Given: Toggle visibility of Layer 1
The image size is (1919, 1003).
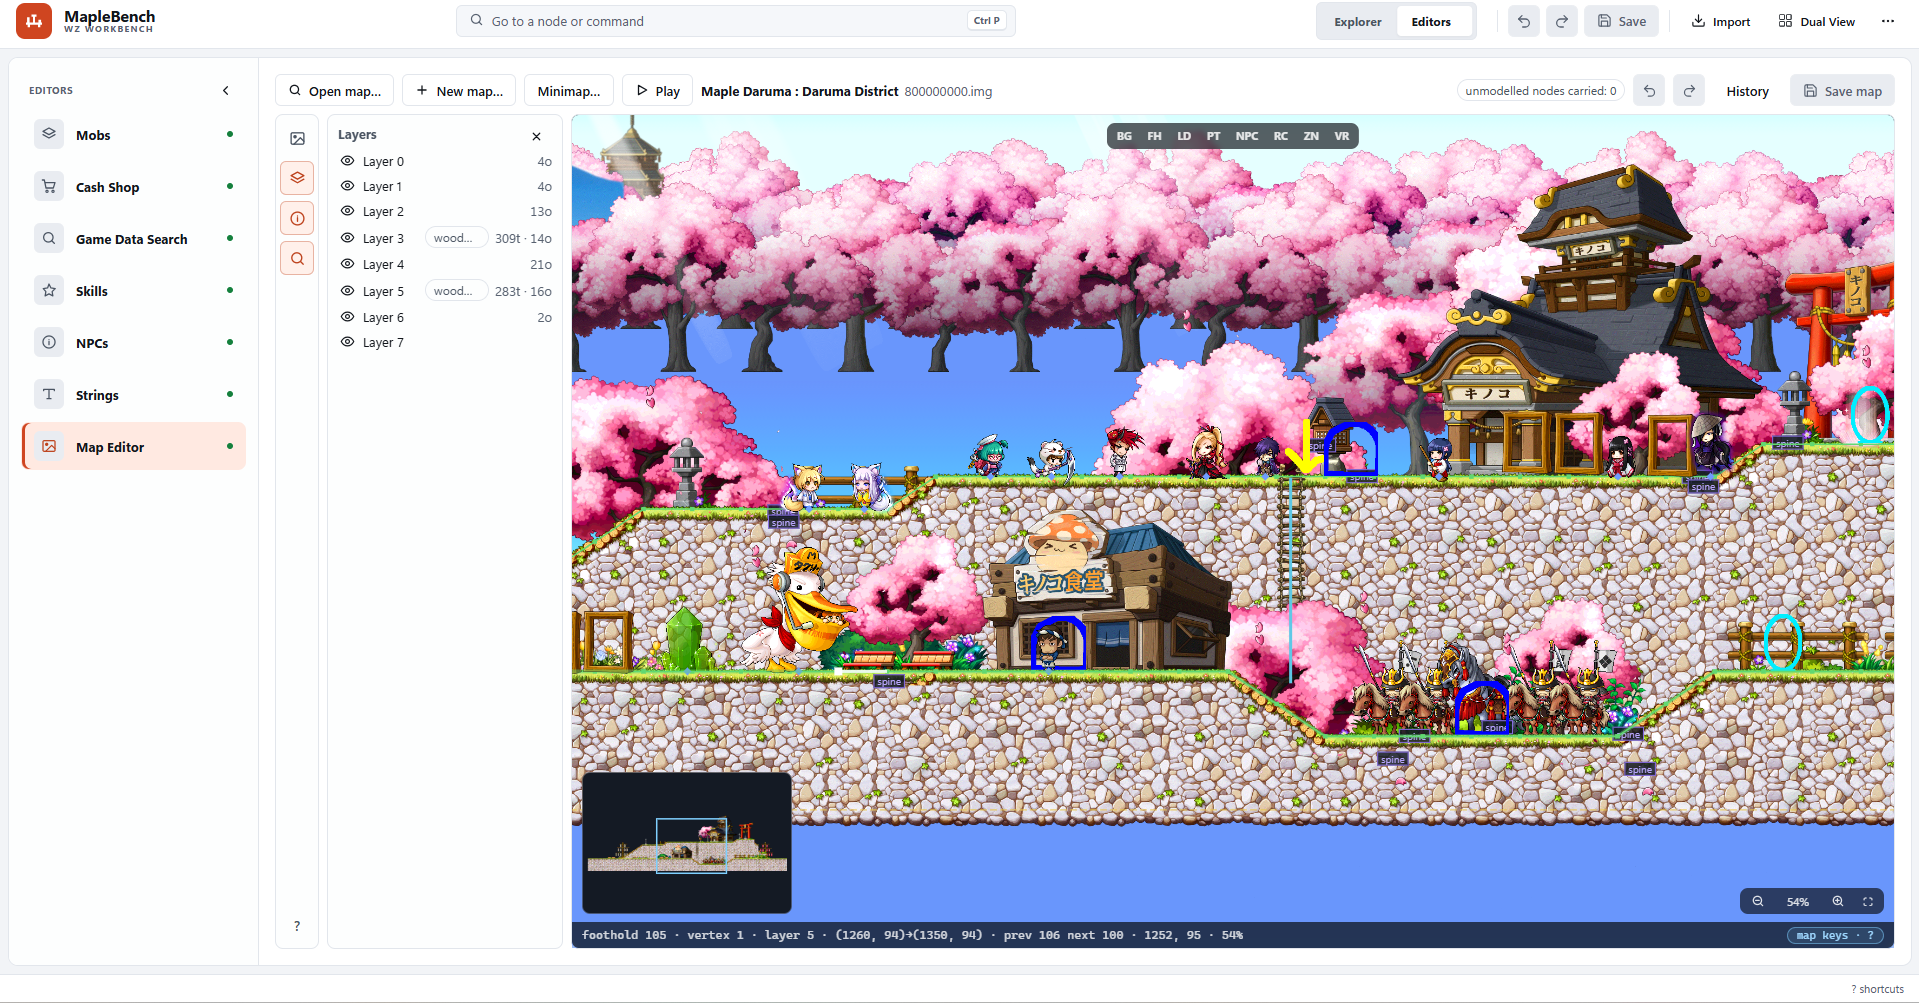Looking at the screenshot, I should [x=348, y=186].
